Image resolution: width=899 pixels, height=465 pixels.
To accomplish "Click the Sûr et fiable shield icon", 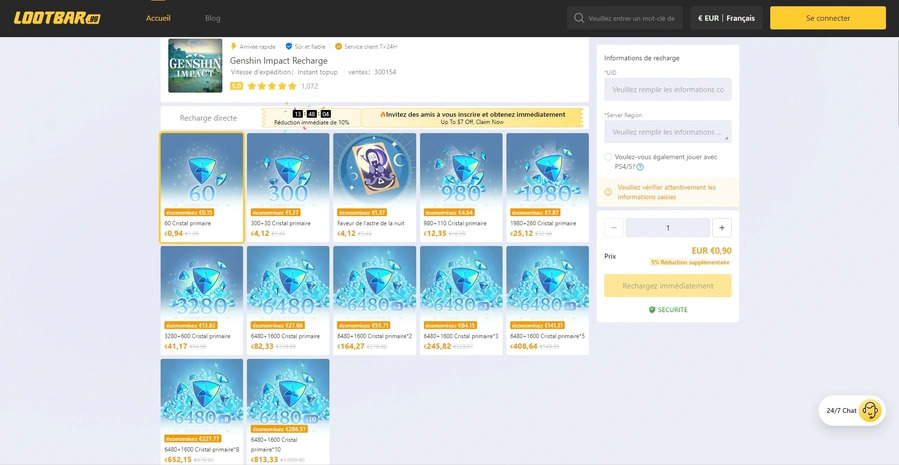I will [289, 46].
